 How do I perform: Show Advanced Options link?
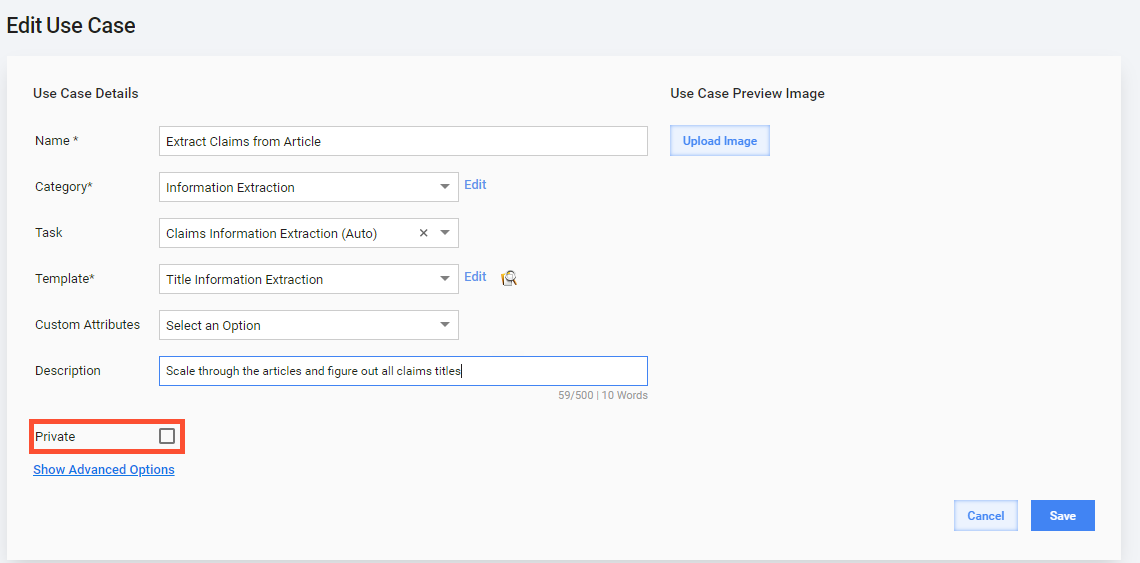coord(104,469)
